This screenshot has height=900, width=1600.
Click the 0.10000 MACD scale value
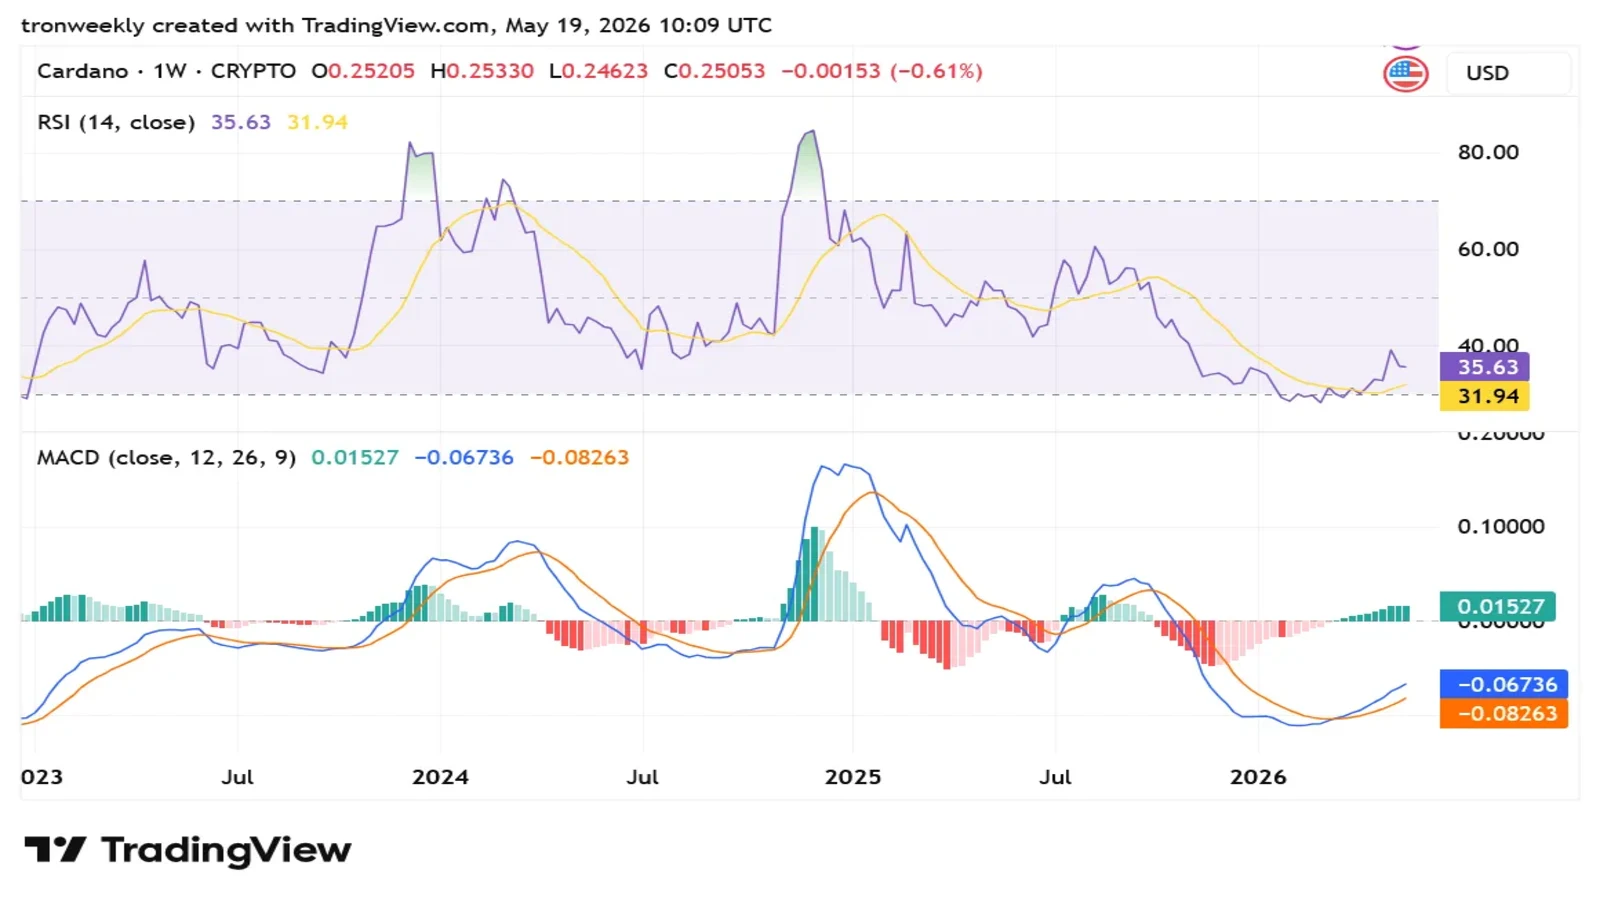click(1501, 526)
